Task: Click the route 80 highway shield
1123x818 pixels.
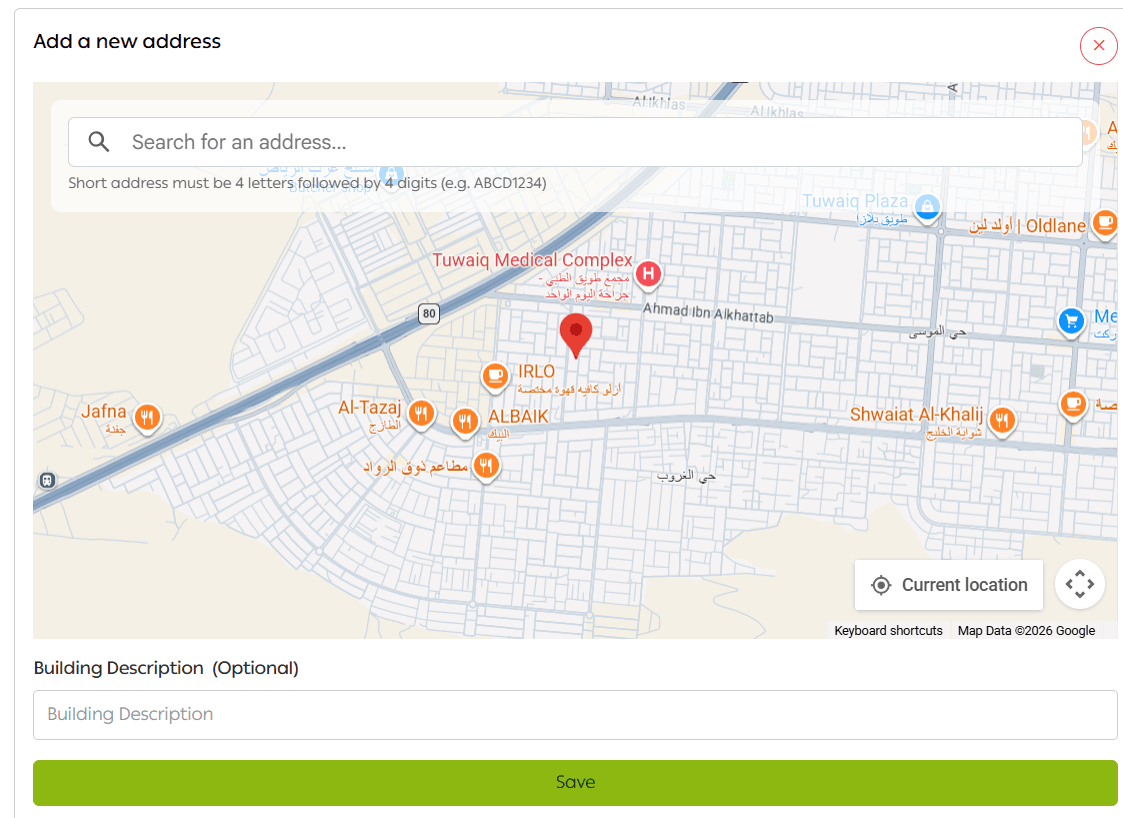Action: tap(429, 314)
